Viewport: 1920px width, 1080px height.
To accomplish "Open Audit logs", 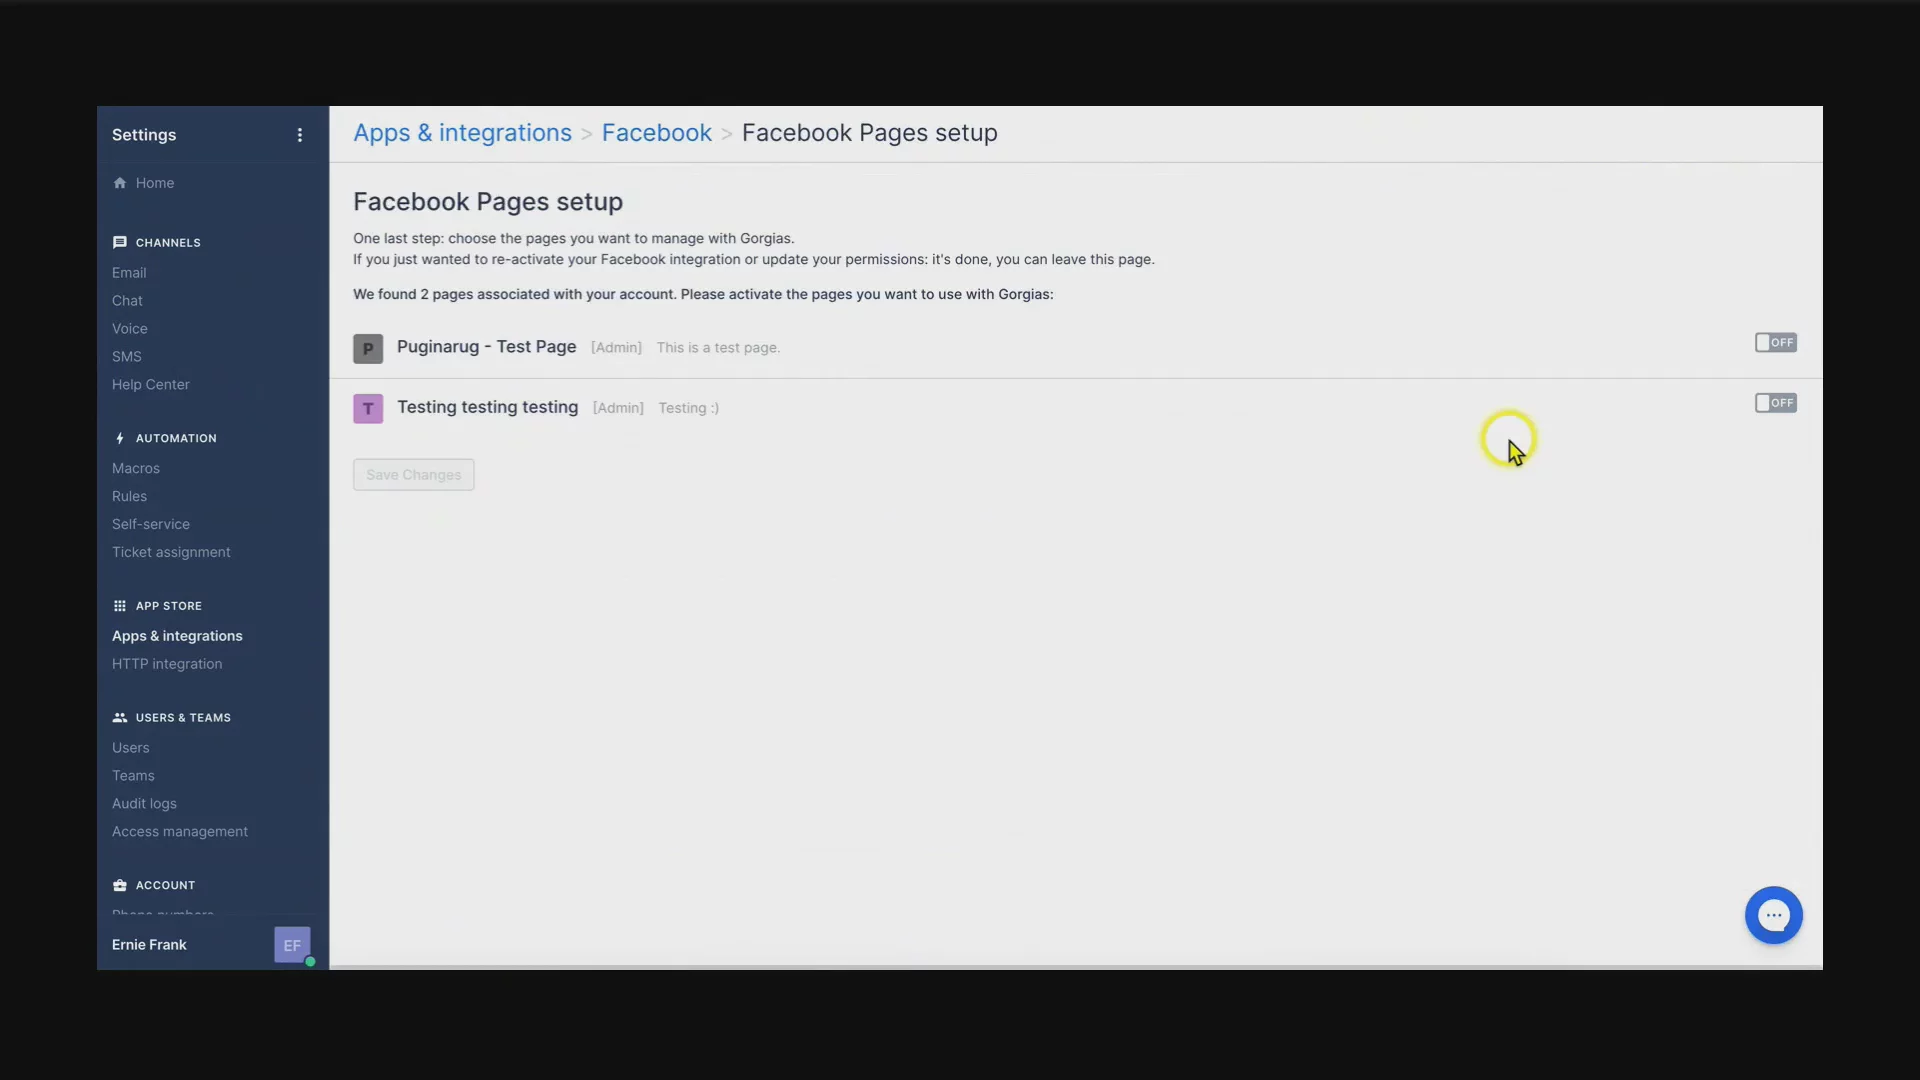I will pyautogui.click(x=144, y=804).
